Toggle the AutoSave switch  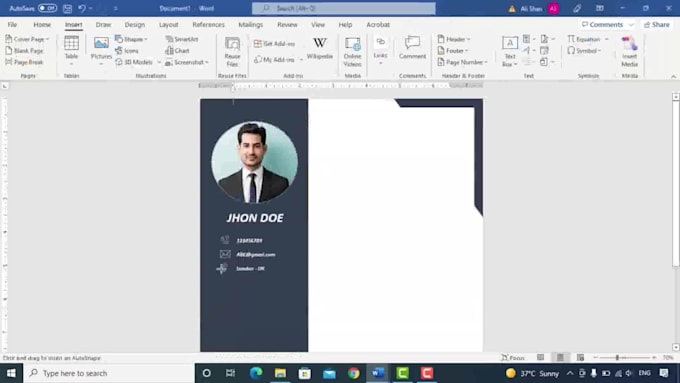[x=47, y=8]
